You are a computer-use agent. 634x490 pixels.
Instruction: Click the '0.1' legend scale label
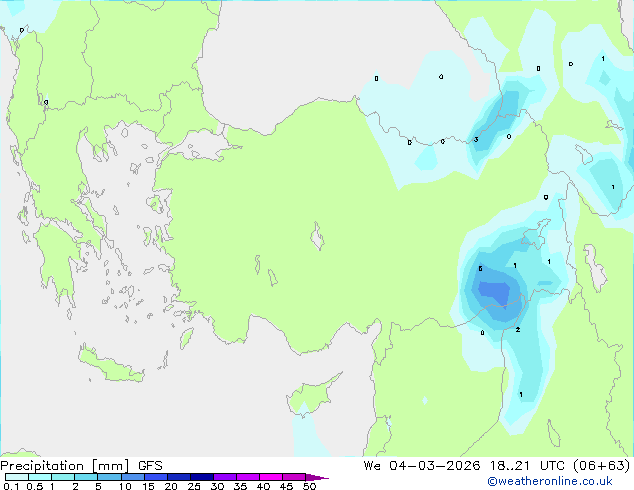pyautogui.click(x=11, y=486)
